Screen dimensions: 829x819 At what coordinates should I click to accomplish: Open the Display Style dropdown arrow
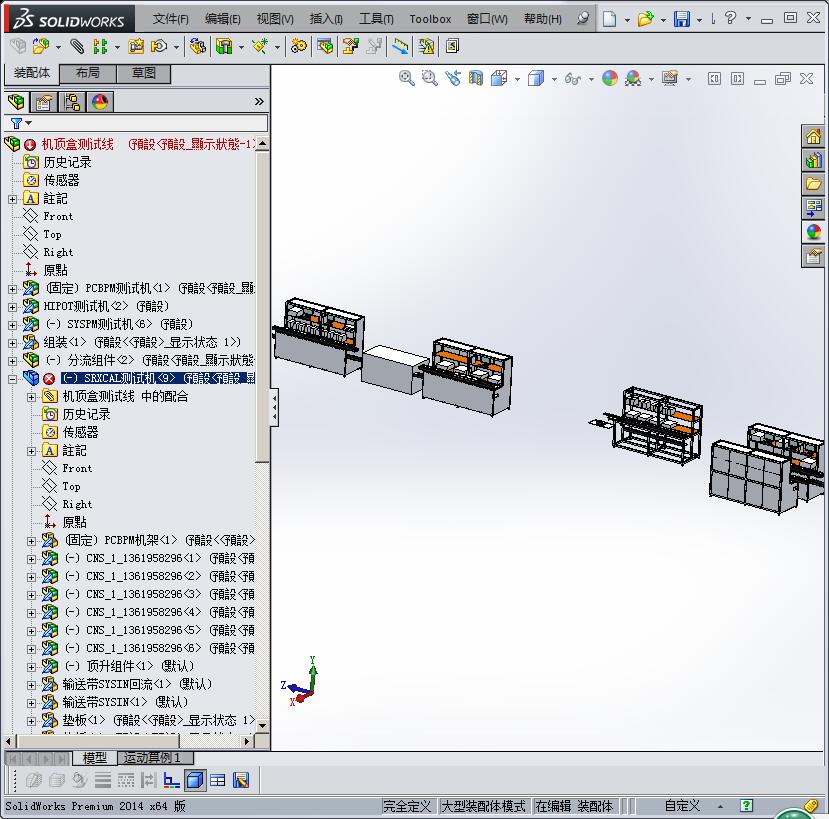click(554, 79)
